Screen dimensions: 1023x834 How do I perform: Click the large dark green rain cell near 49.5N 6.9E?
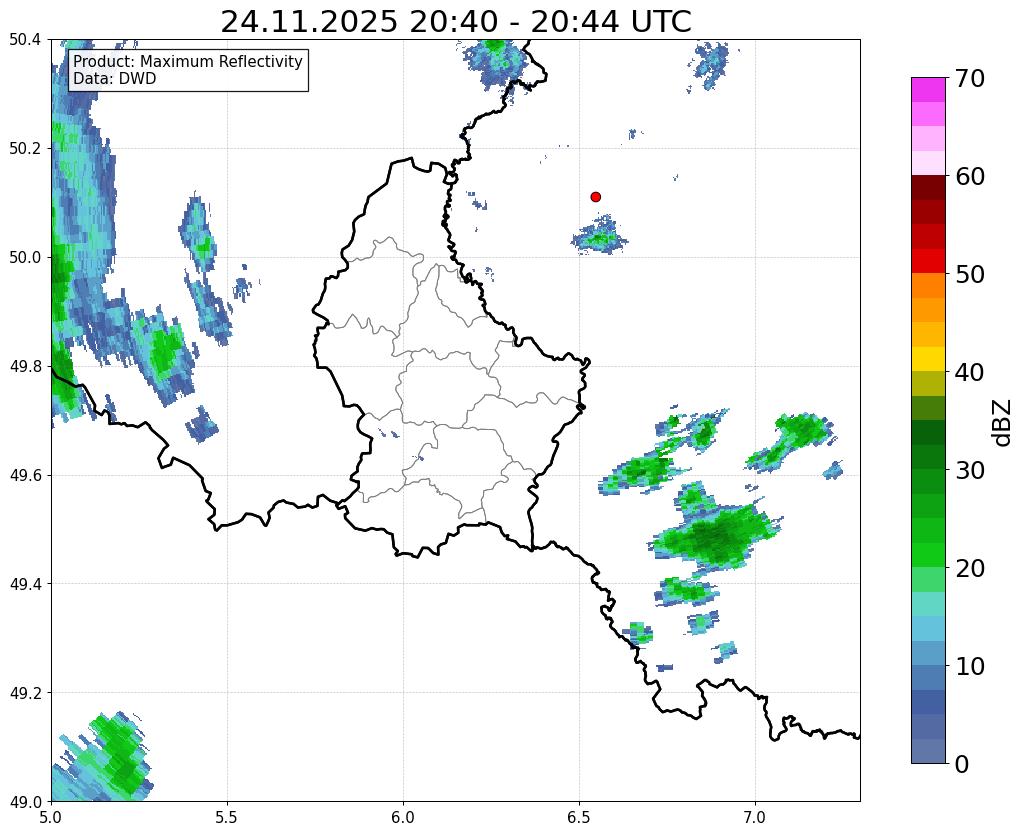[x=715, y=535]
